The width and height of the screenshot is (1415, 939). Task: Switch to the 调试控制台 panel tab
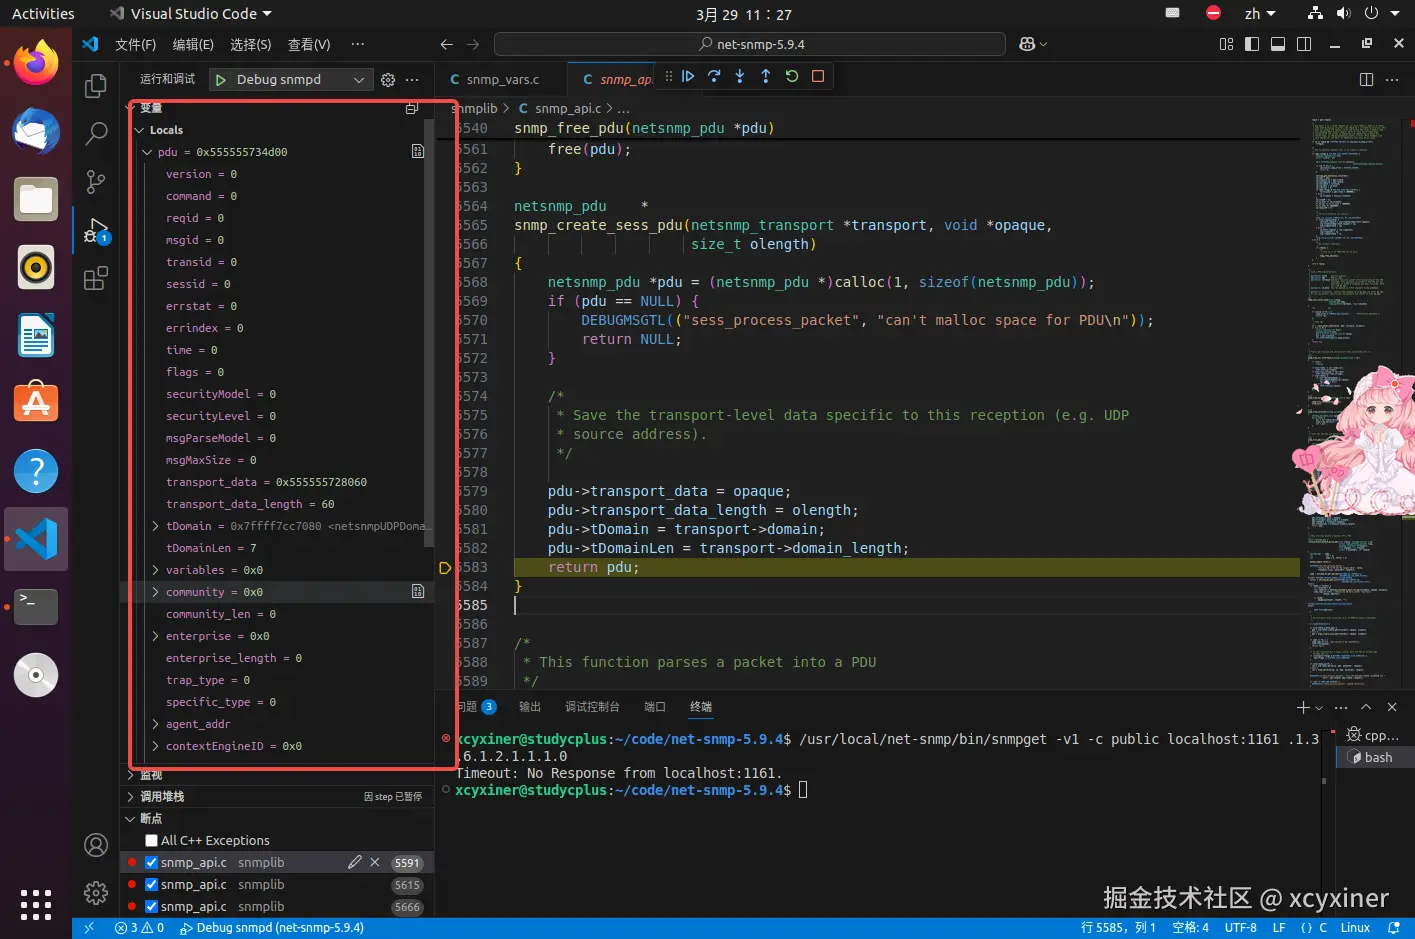tap(592, 707)
